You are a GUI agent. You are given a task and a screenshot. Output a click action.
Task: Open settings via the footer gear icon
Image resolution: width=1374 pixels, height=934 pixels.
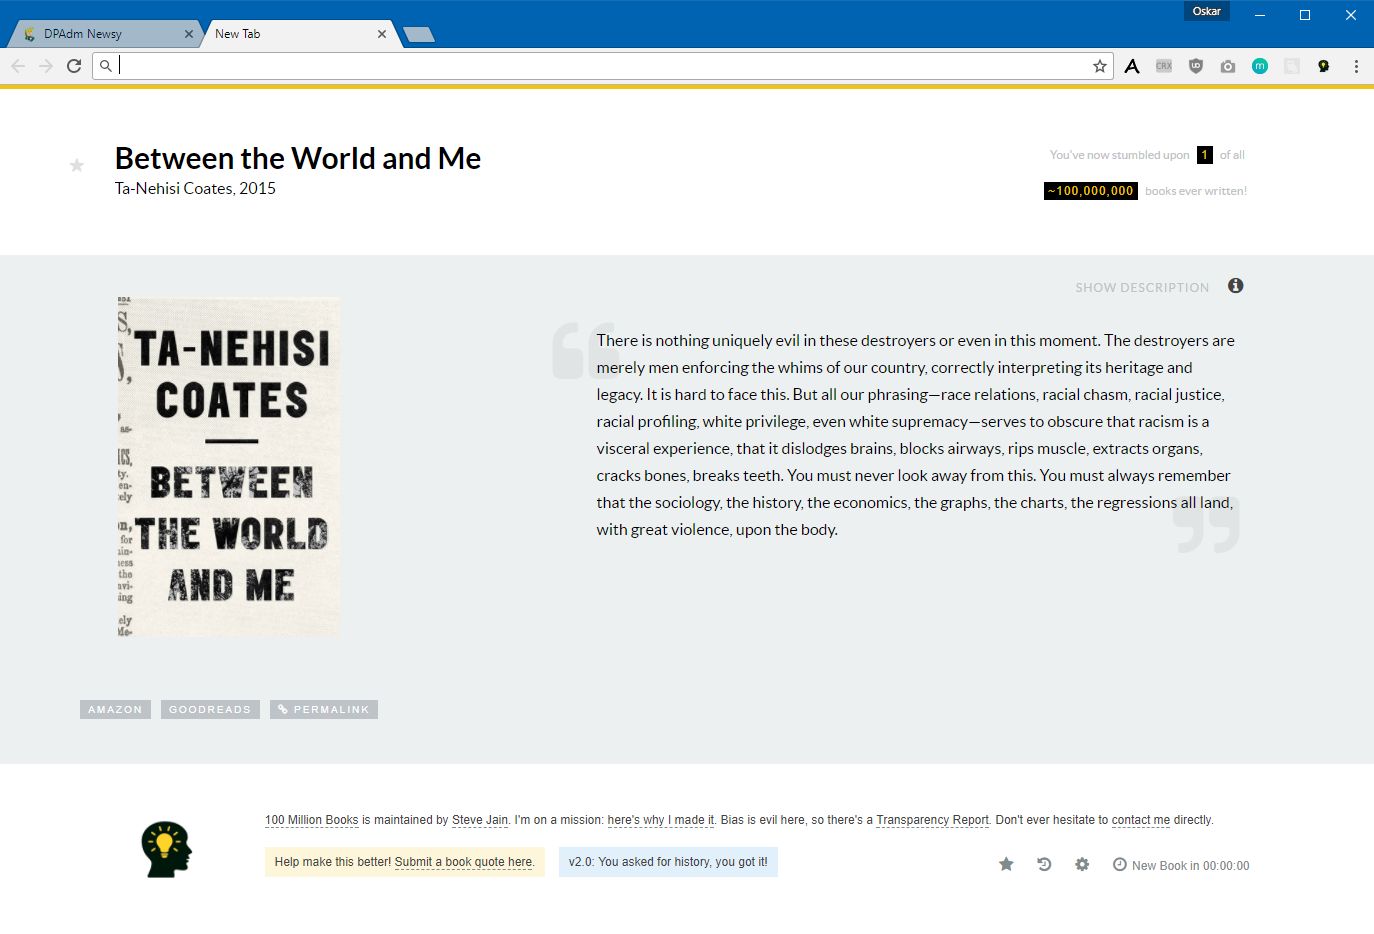click(x=1082, y=864)
